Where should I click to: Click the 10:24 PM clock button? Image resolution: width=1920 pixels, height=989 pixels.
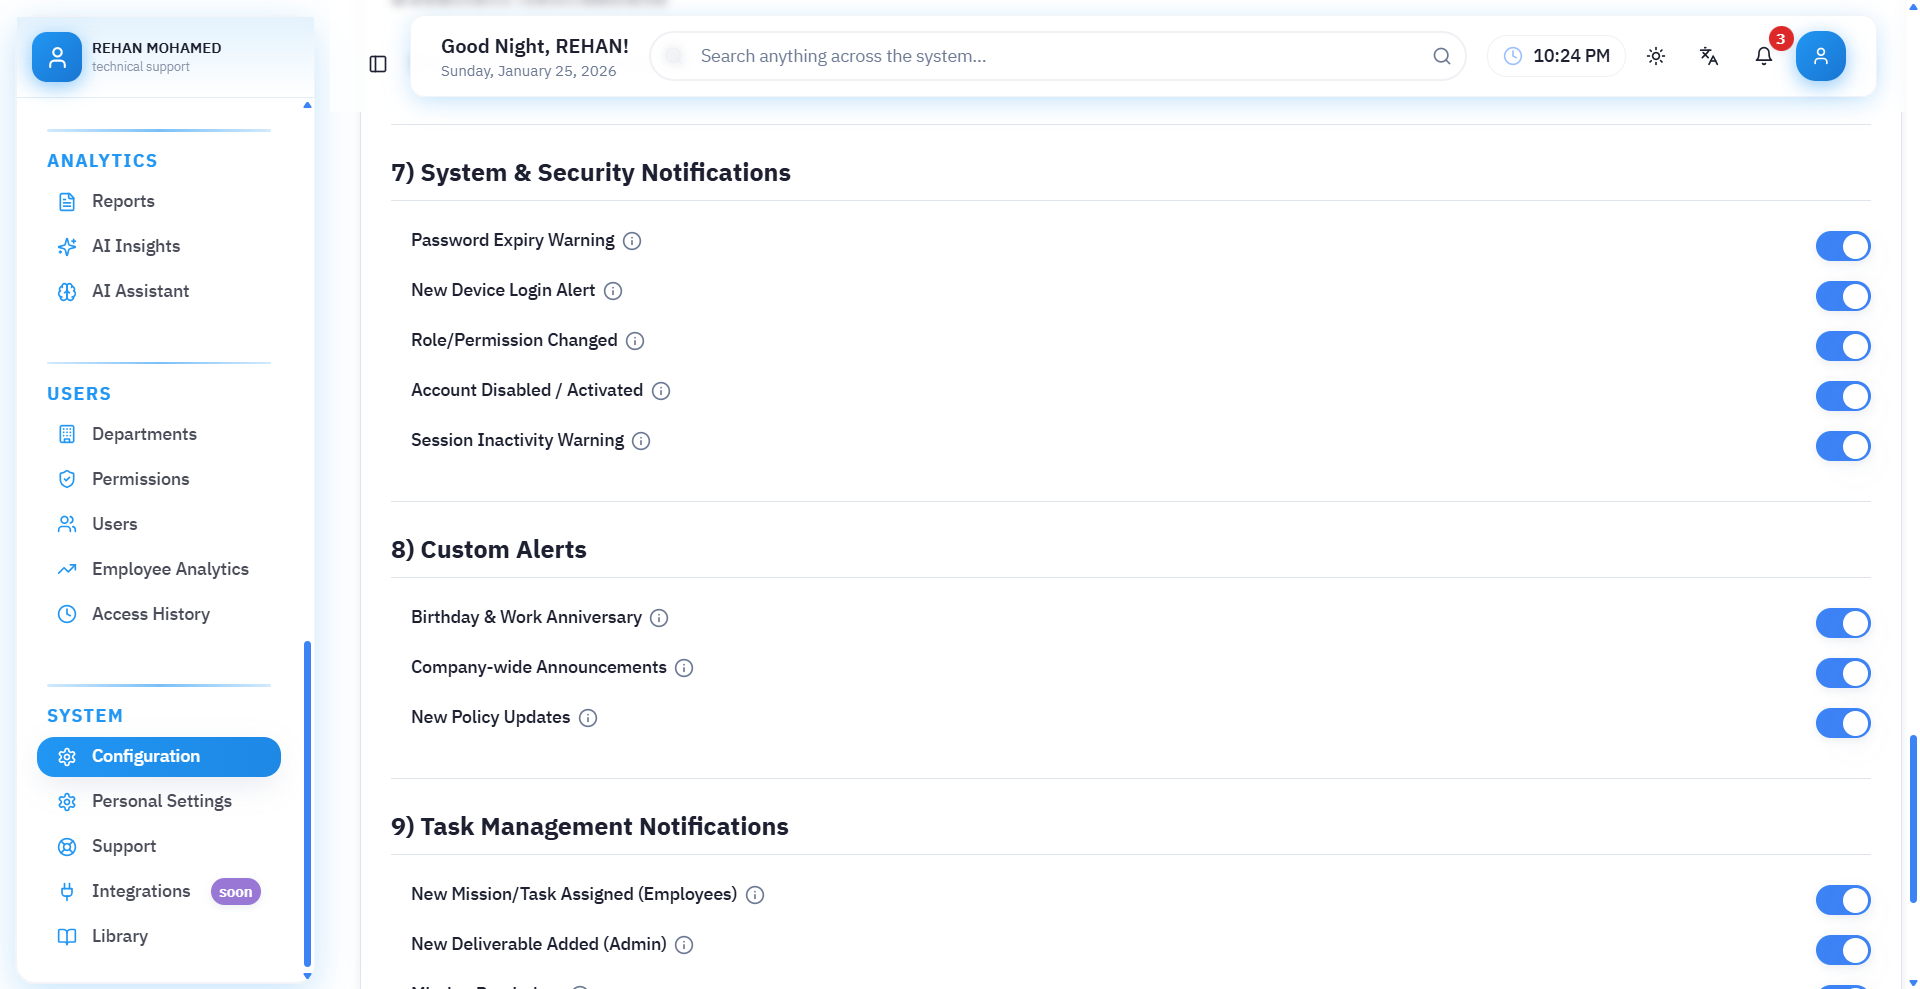[x=1556, y=56]
